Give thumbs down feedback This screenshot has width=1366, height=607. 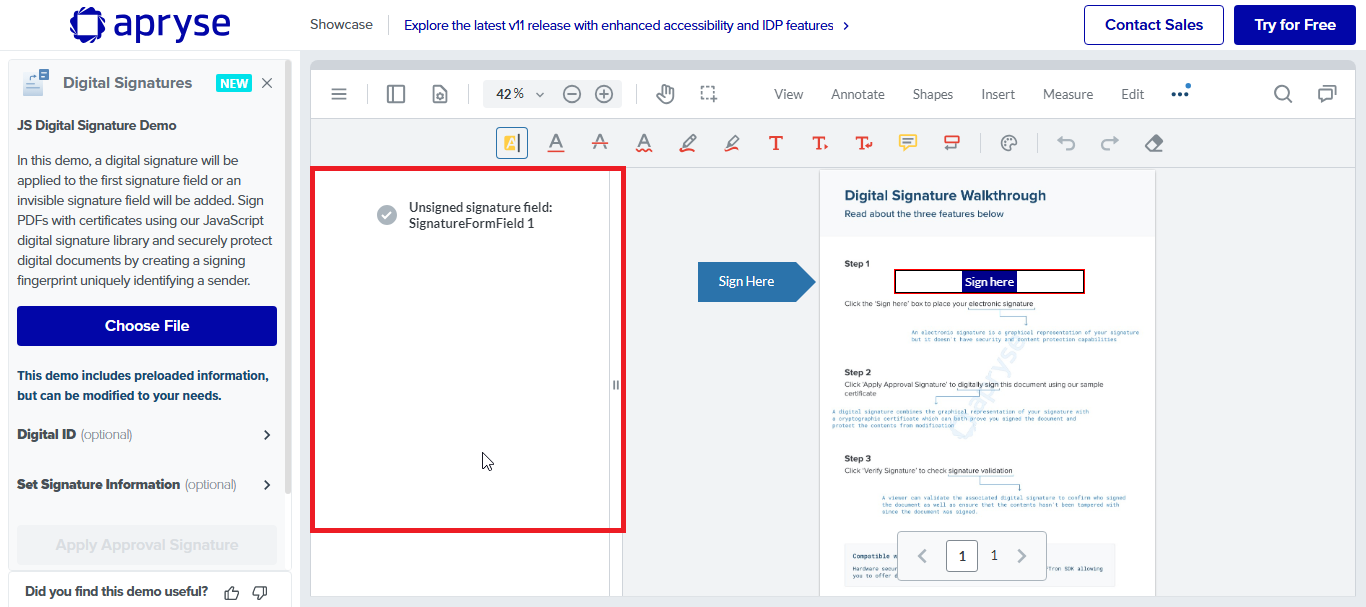[260, 592]
